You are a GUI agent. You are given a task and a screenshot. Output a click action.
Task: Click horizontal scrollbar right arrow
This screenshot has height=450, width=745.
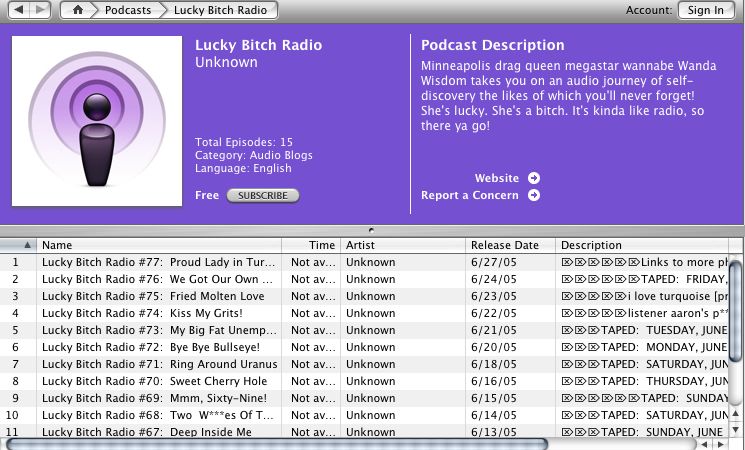coord(721,445)
